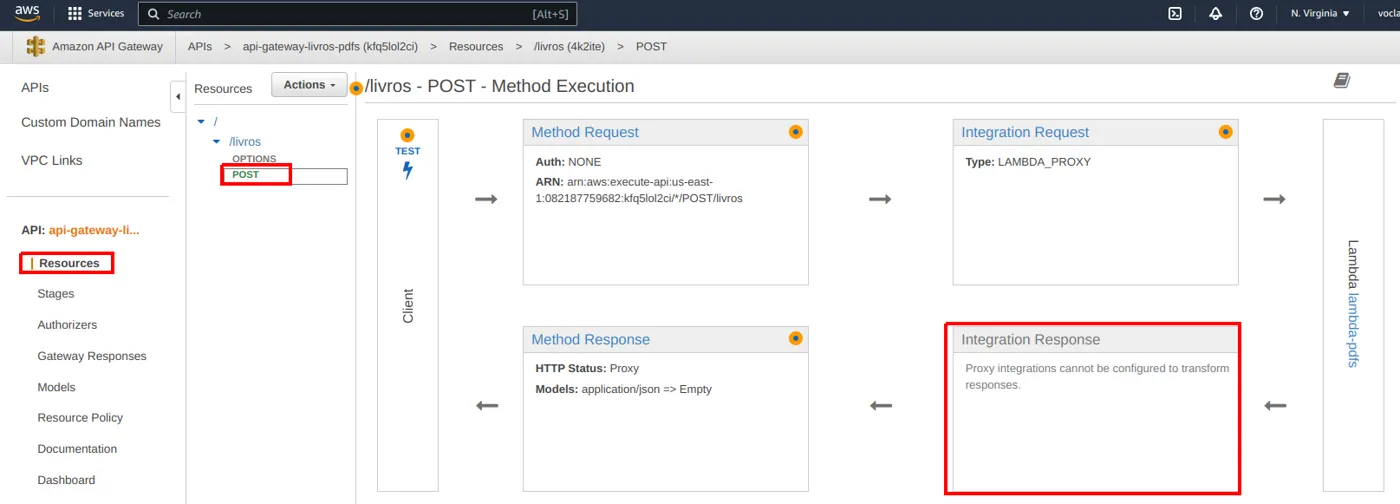Viewport: 1400px width, 504px height.
Task: Open the Method Response link
Action: [590, 339]
